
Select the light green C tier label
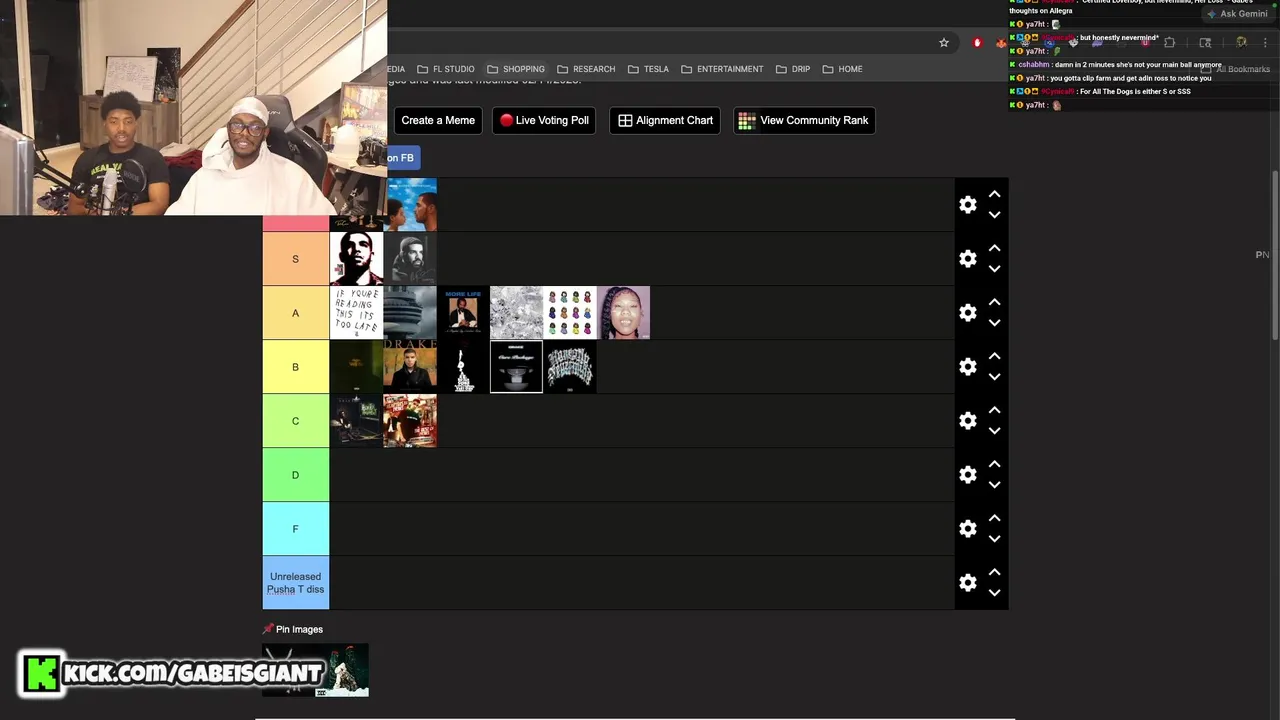[x=295, y=421]
